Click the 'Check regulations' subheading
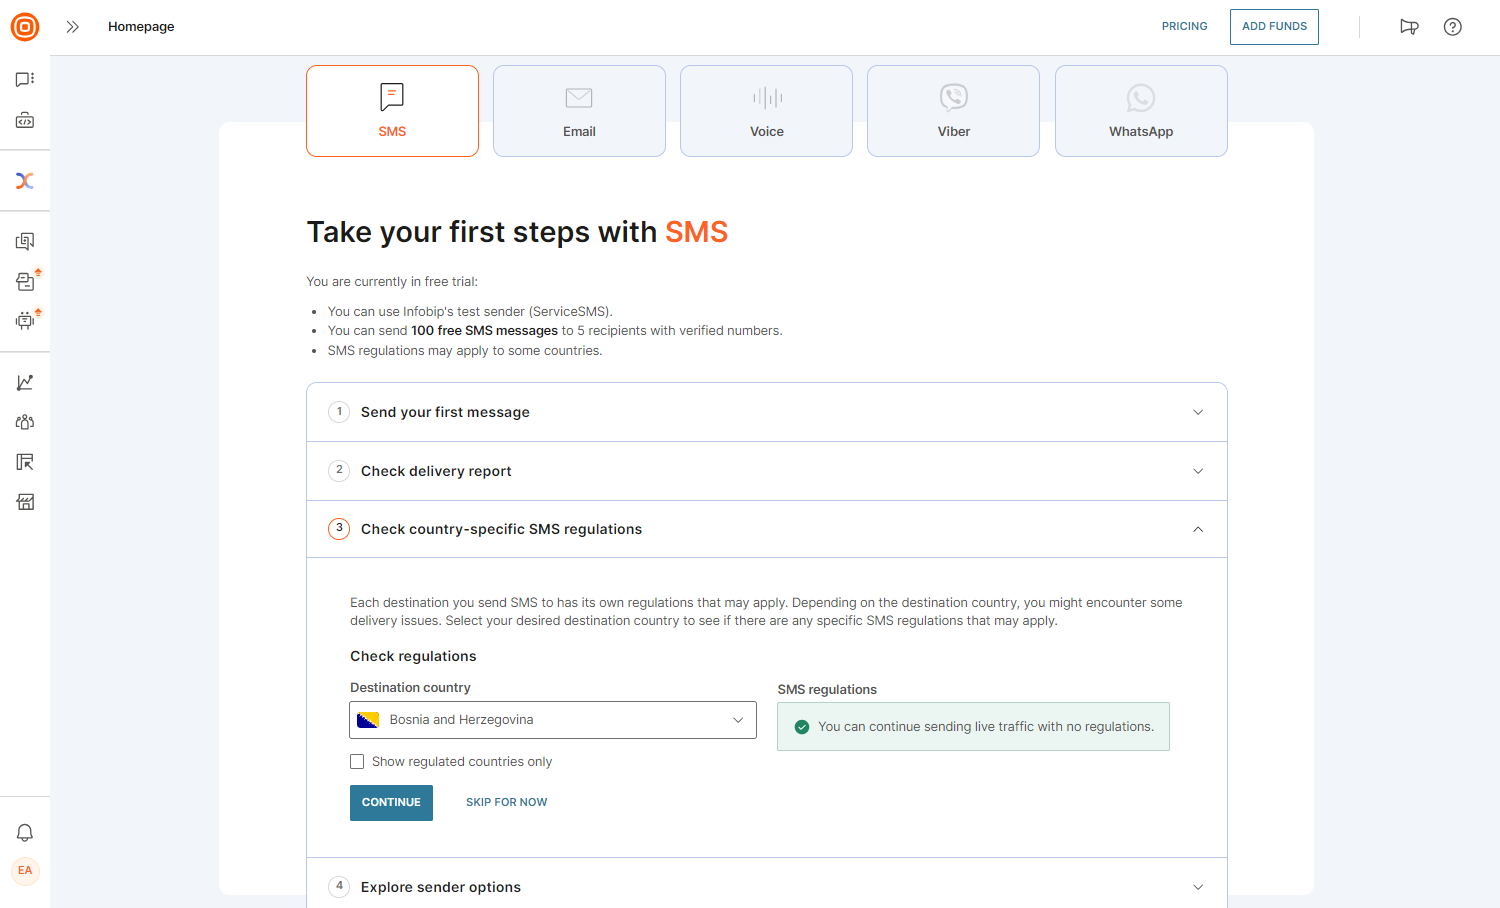1500x908 pixels. (413, 656)
